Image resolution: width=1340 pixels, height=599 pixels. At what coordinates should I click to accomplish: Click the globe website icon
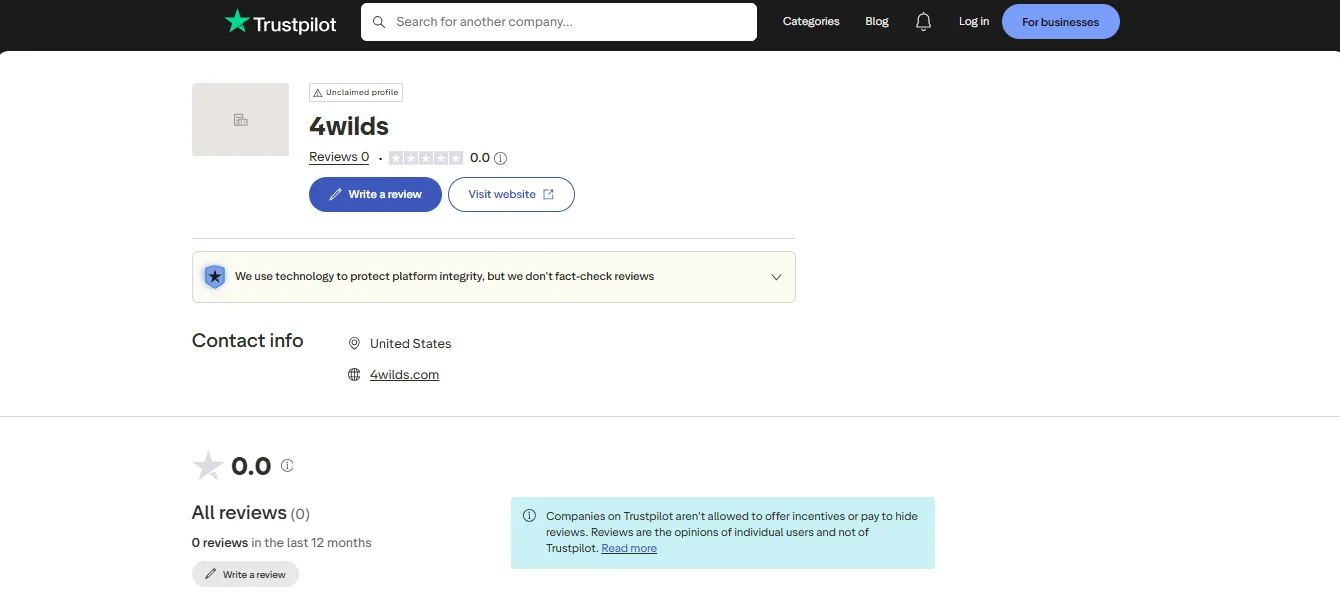[354, 375]
